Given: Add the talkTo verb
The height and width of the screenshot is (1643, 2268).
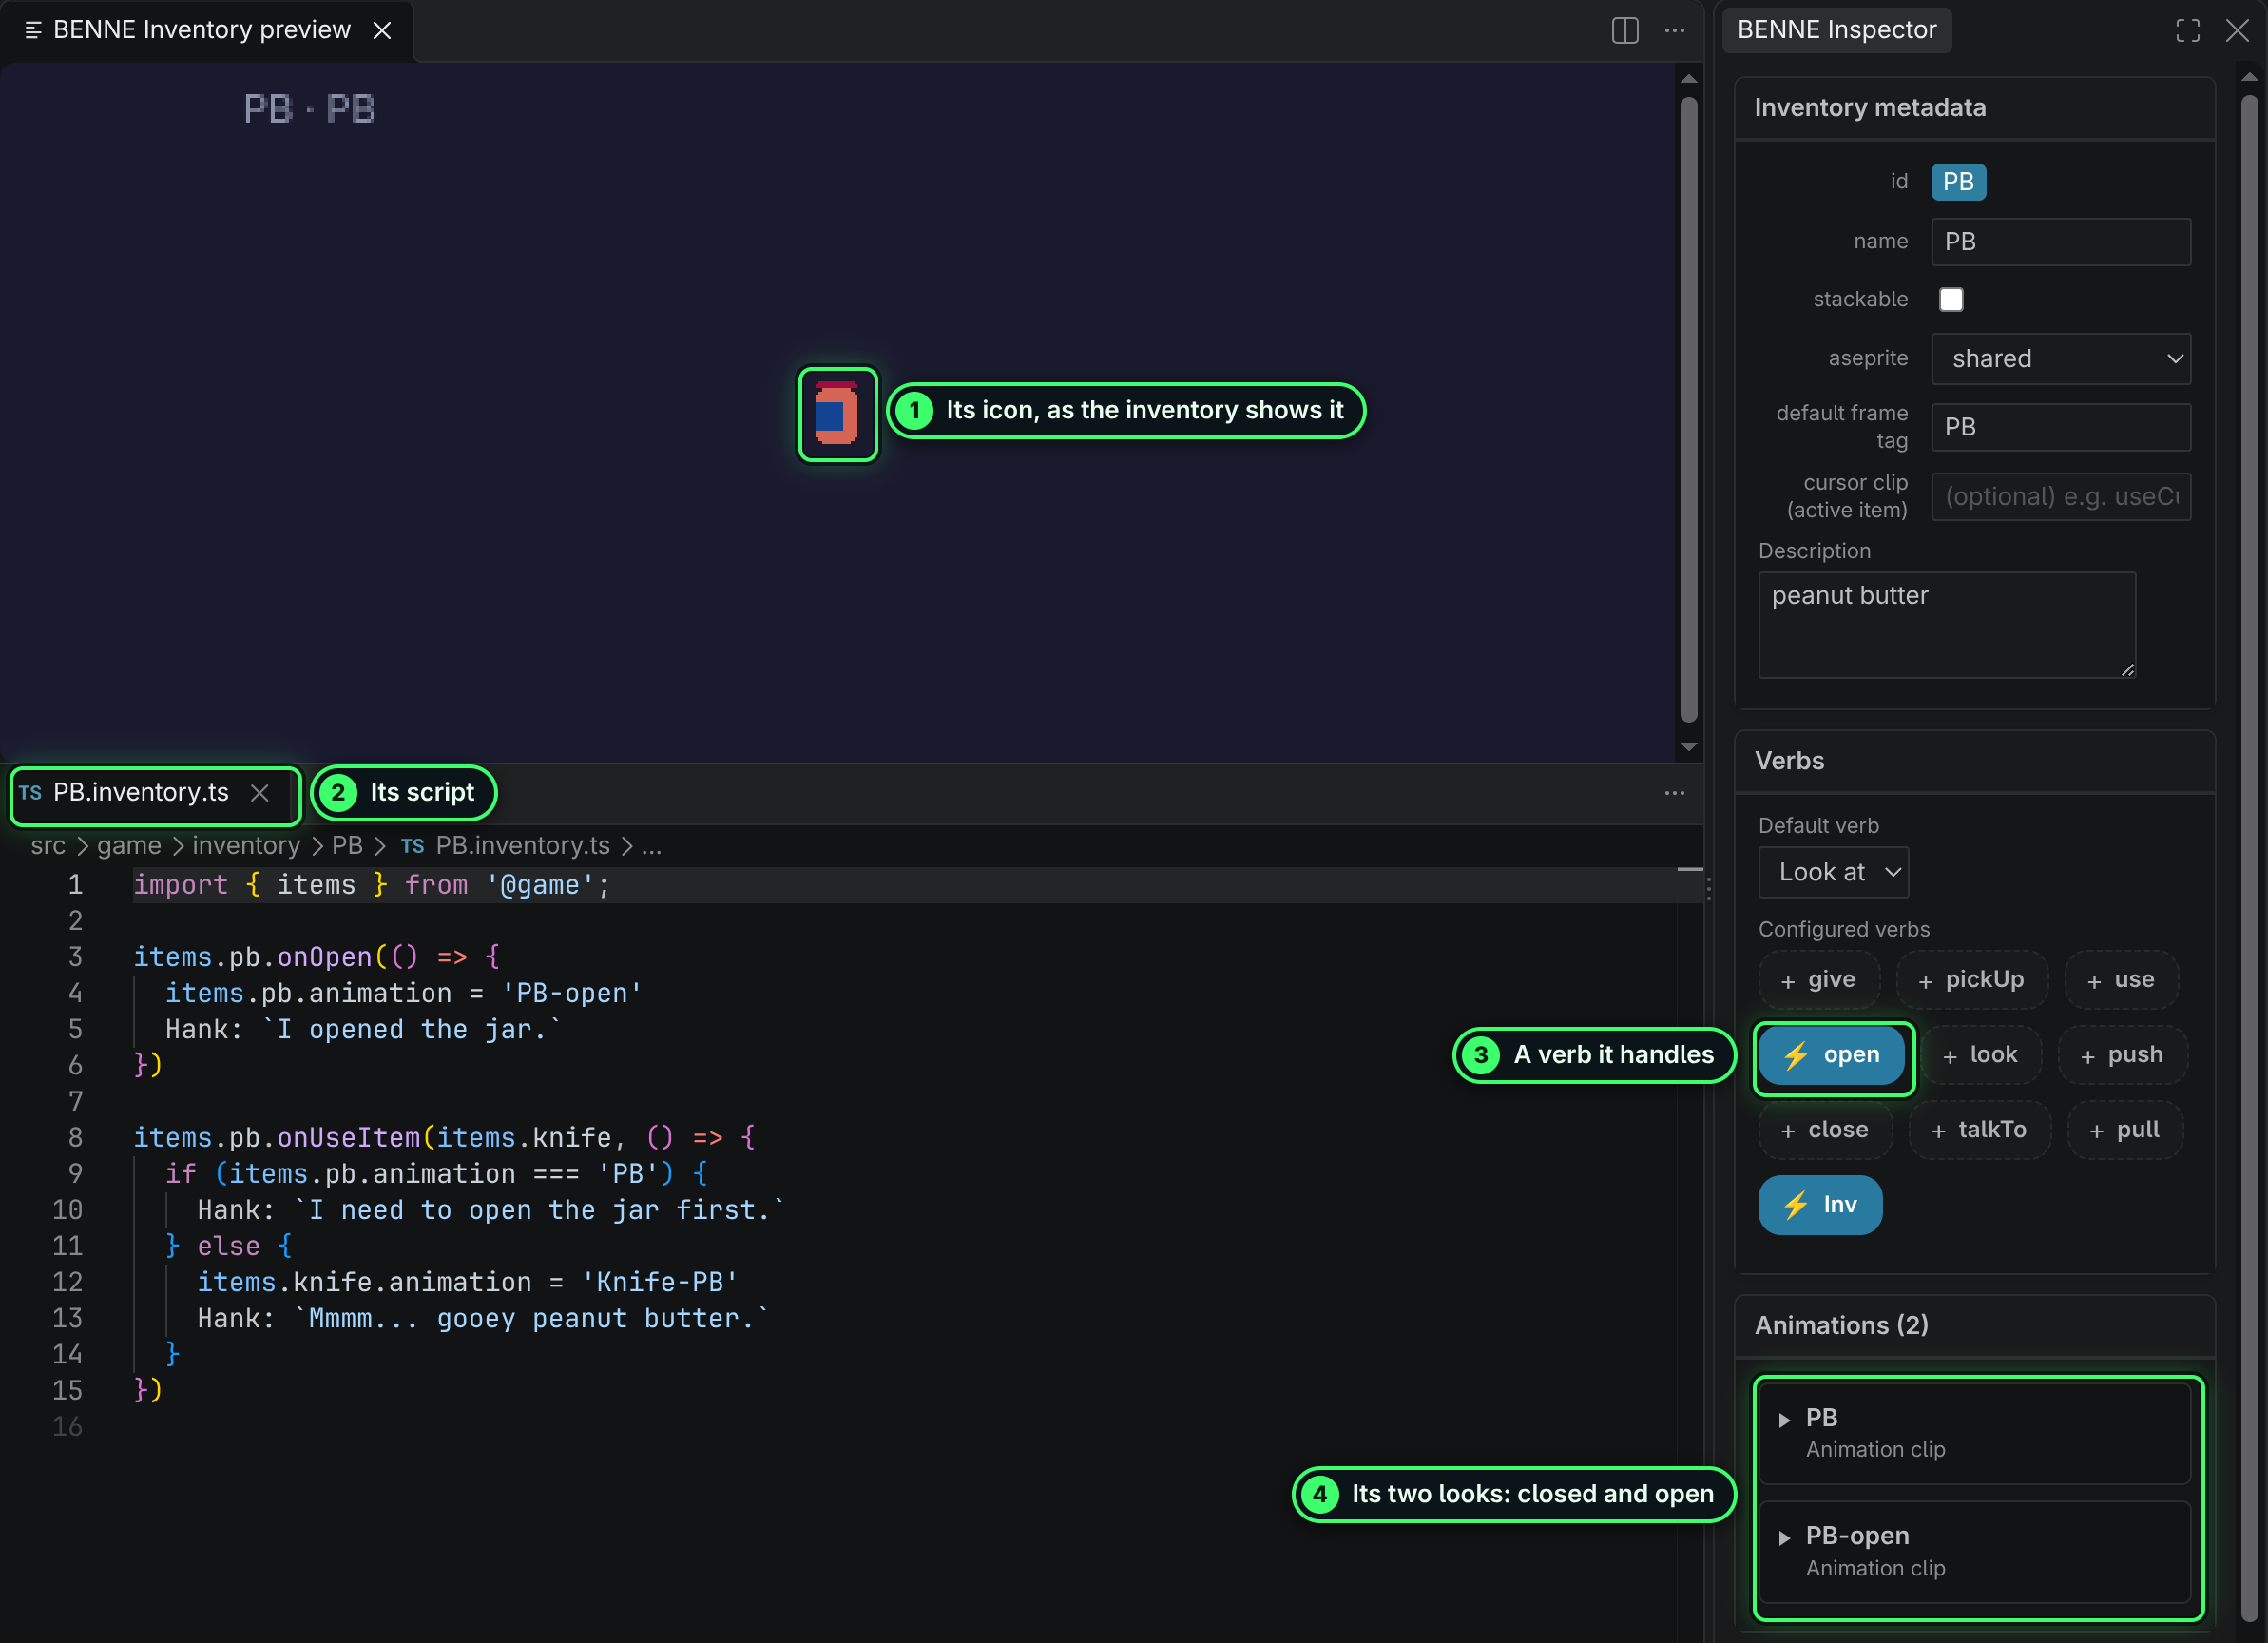Looking at the screenshot, I should pos(1980,1130).
